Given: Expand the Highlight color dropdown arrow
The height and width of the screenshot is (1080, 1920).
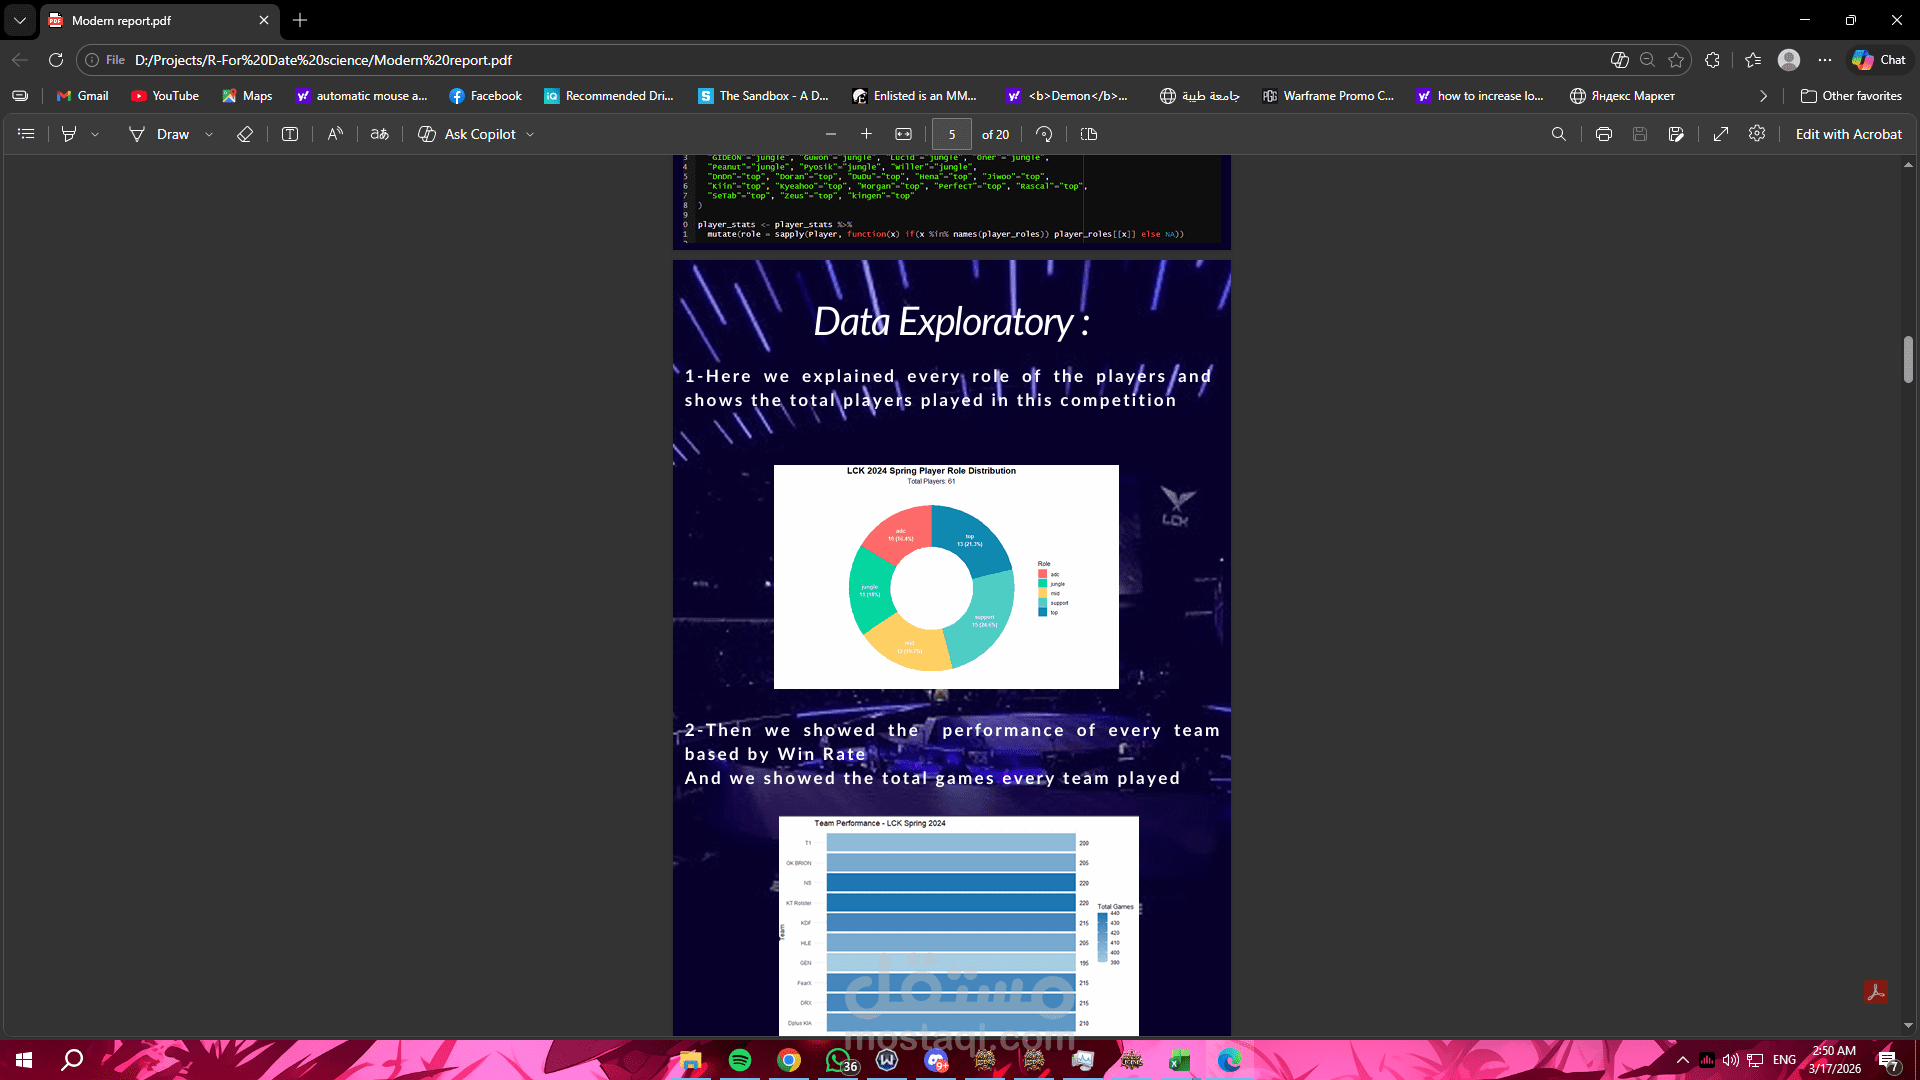Looking at the screenshot, I should (x=95, y=134).
